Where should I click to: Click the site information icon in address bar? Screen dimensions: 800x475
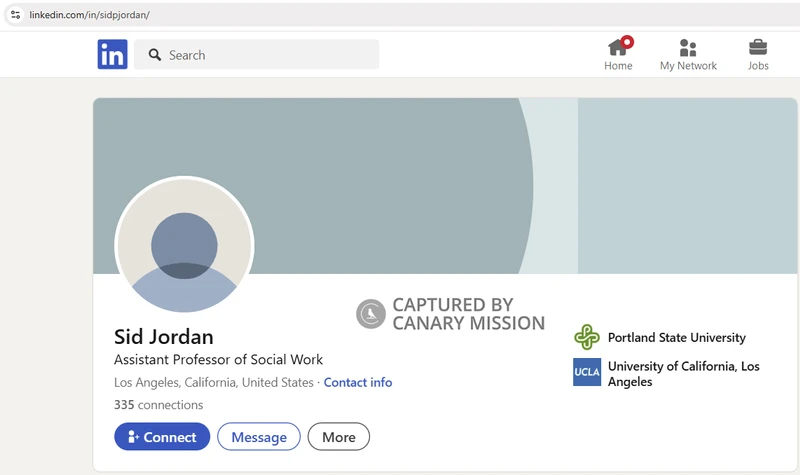point(15,15)
